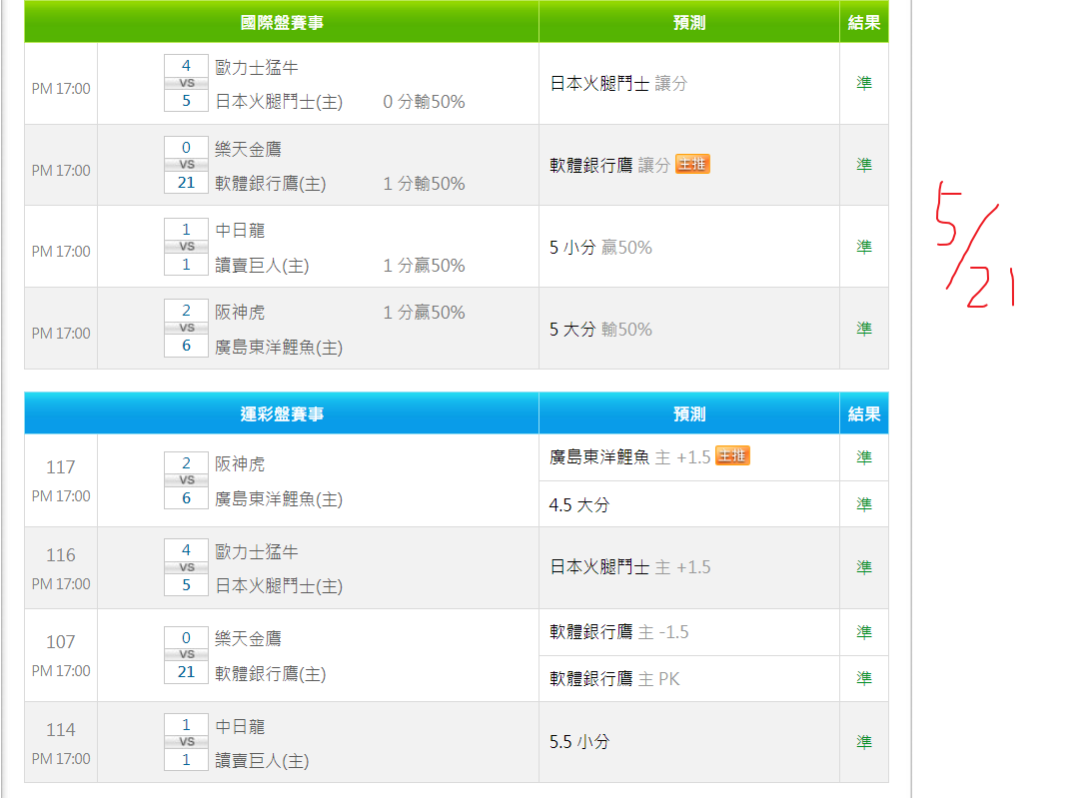1080x798 pixels.
Task: Click the 準 result for 日本火腿鬥士 讓分
Action: (864, 83)
